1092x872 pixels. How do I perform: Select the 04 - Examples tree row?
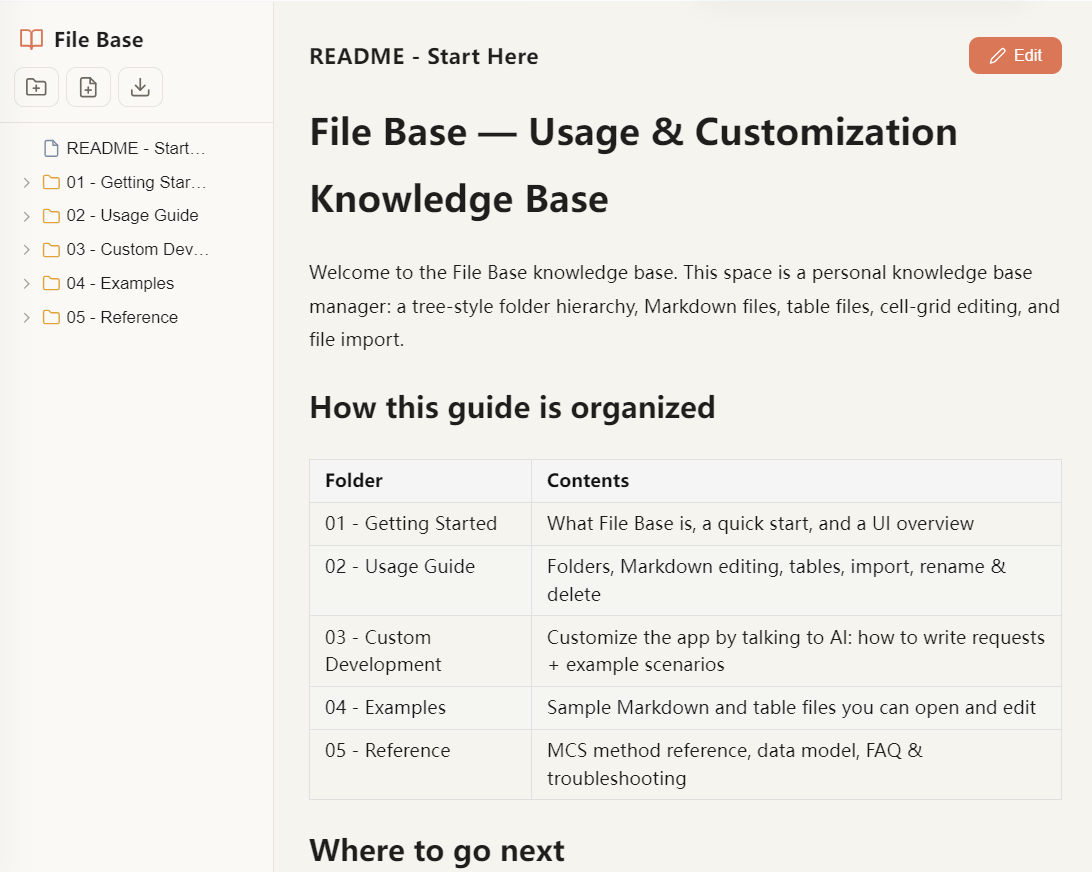coord(136,283)
